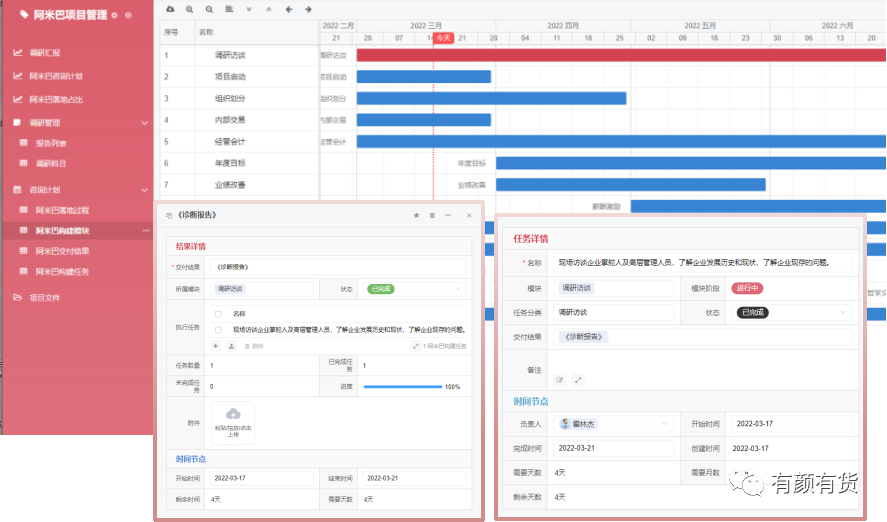887x522 pixels.
Task: Click the 开始时间 field in 《诊断报告》 dialog
Action: [x=264, y=478]
